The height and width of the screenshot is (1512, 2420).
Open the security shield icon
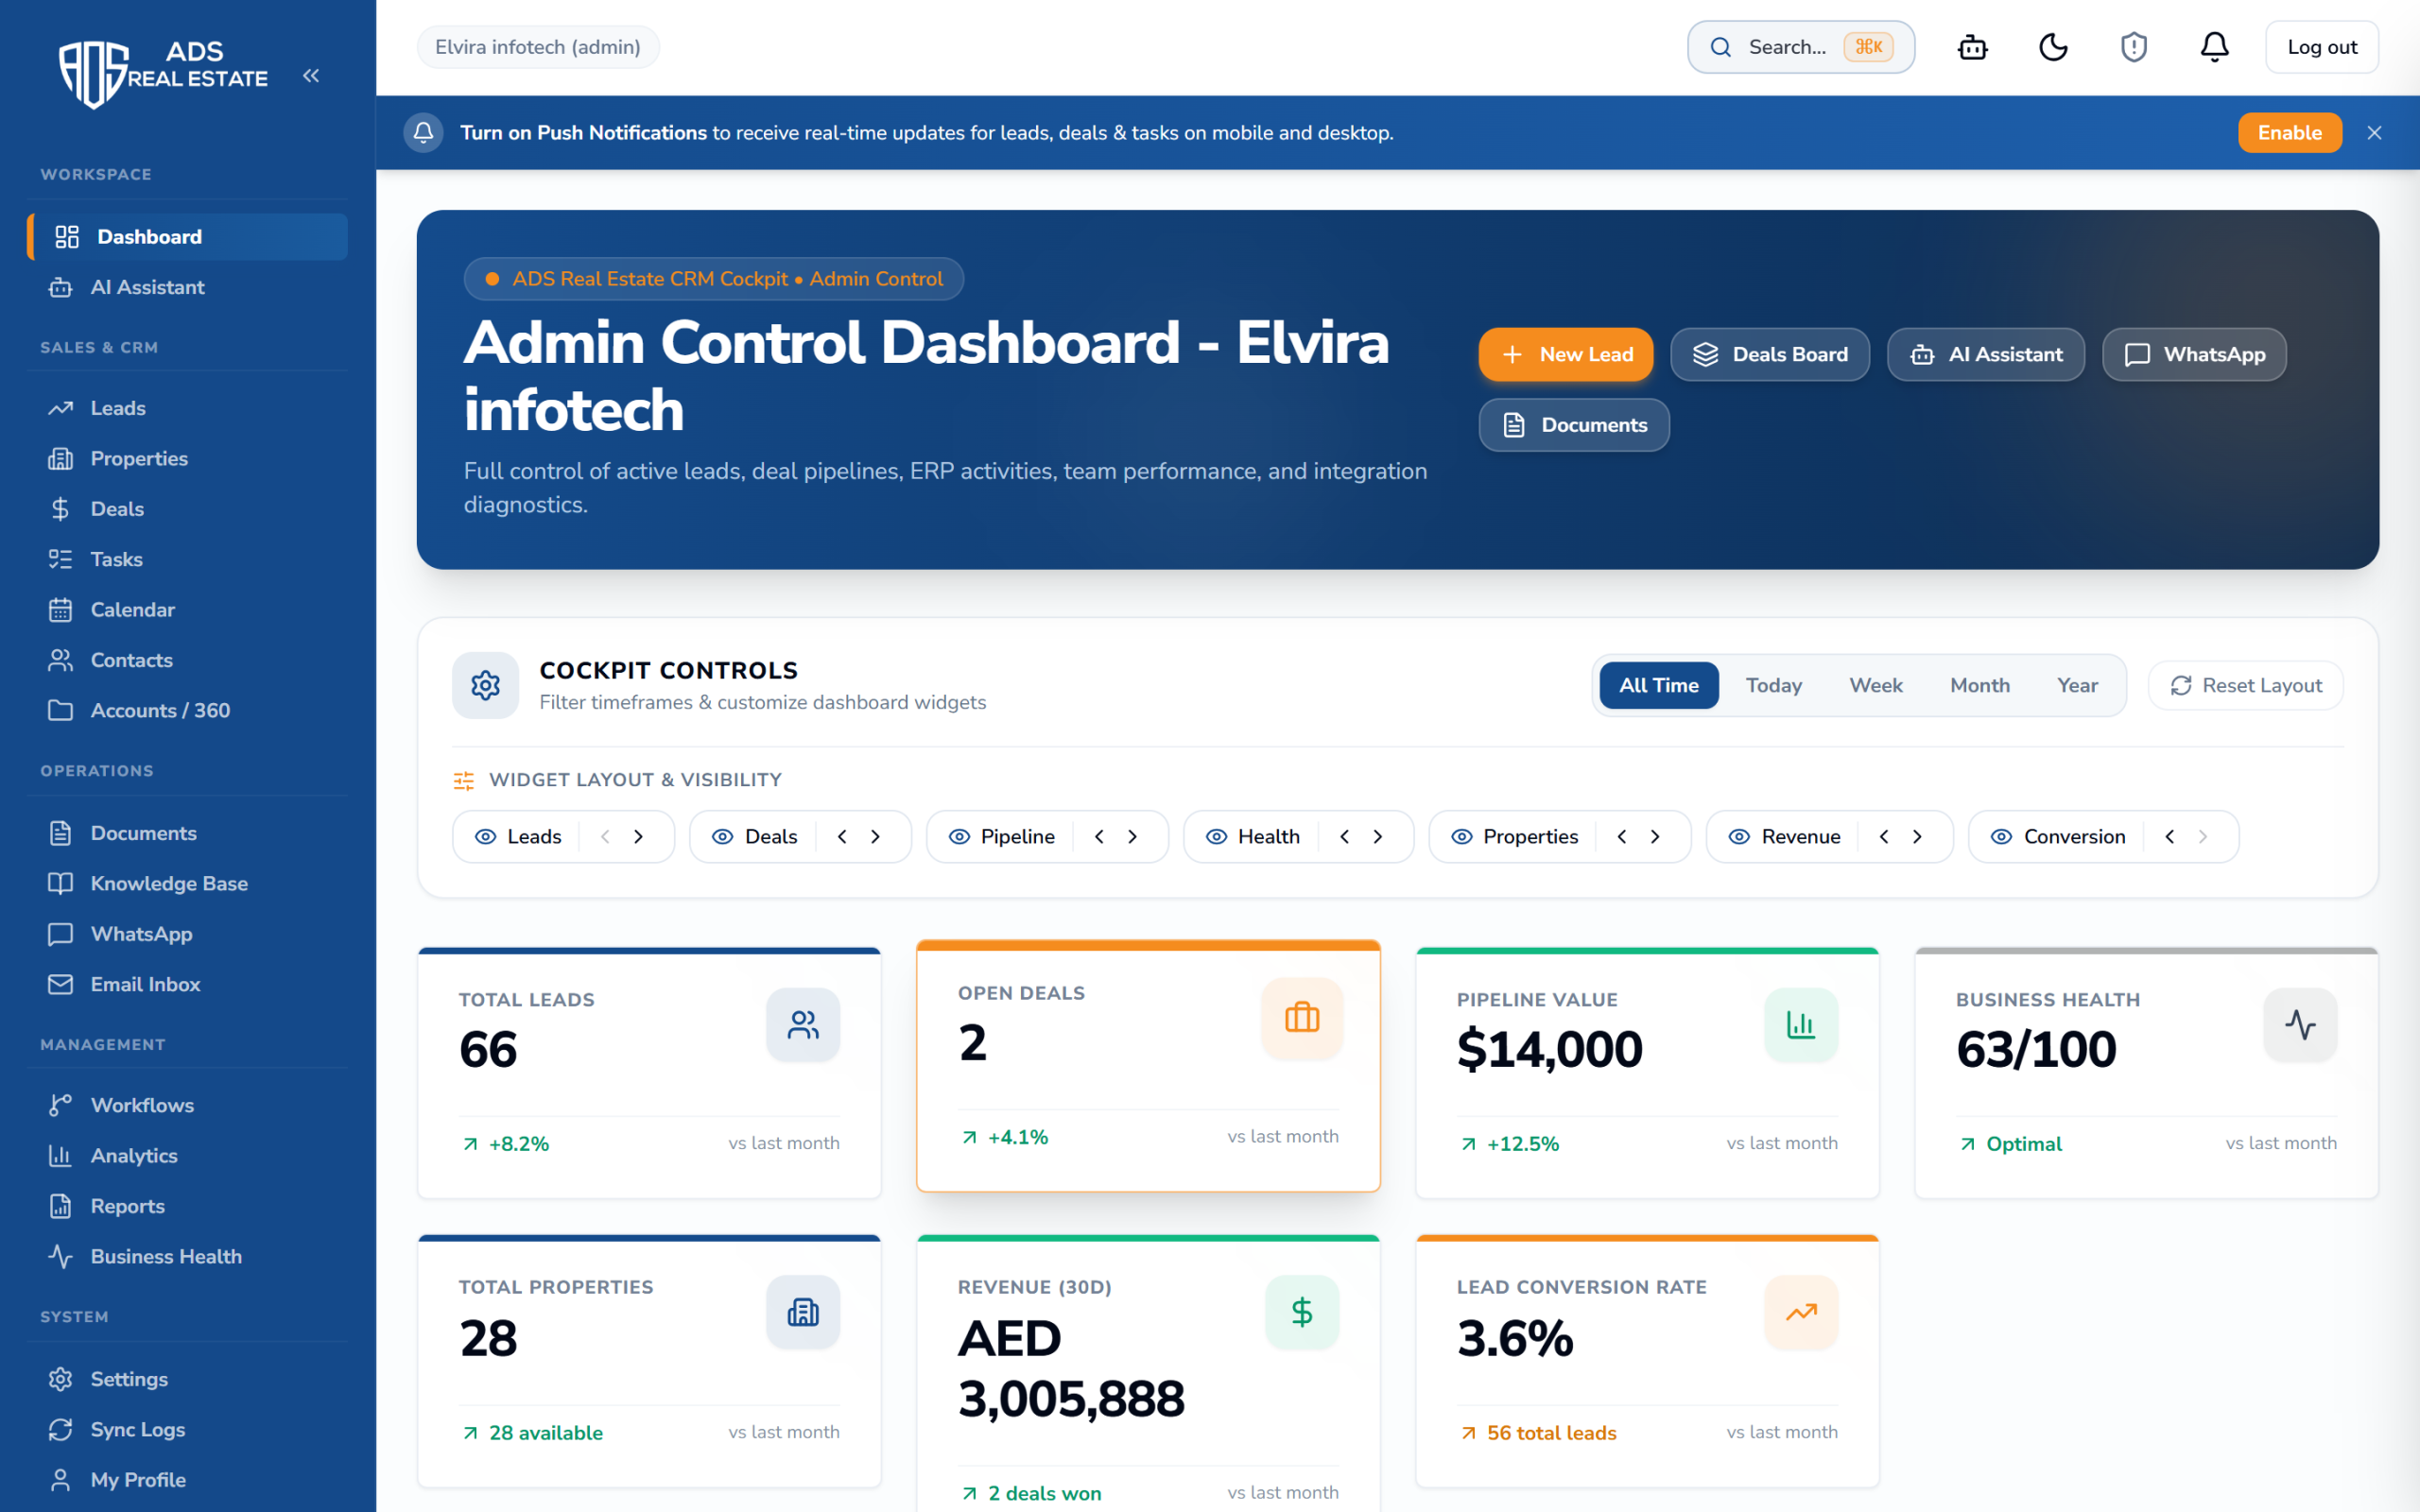2134,47
